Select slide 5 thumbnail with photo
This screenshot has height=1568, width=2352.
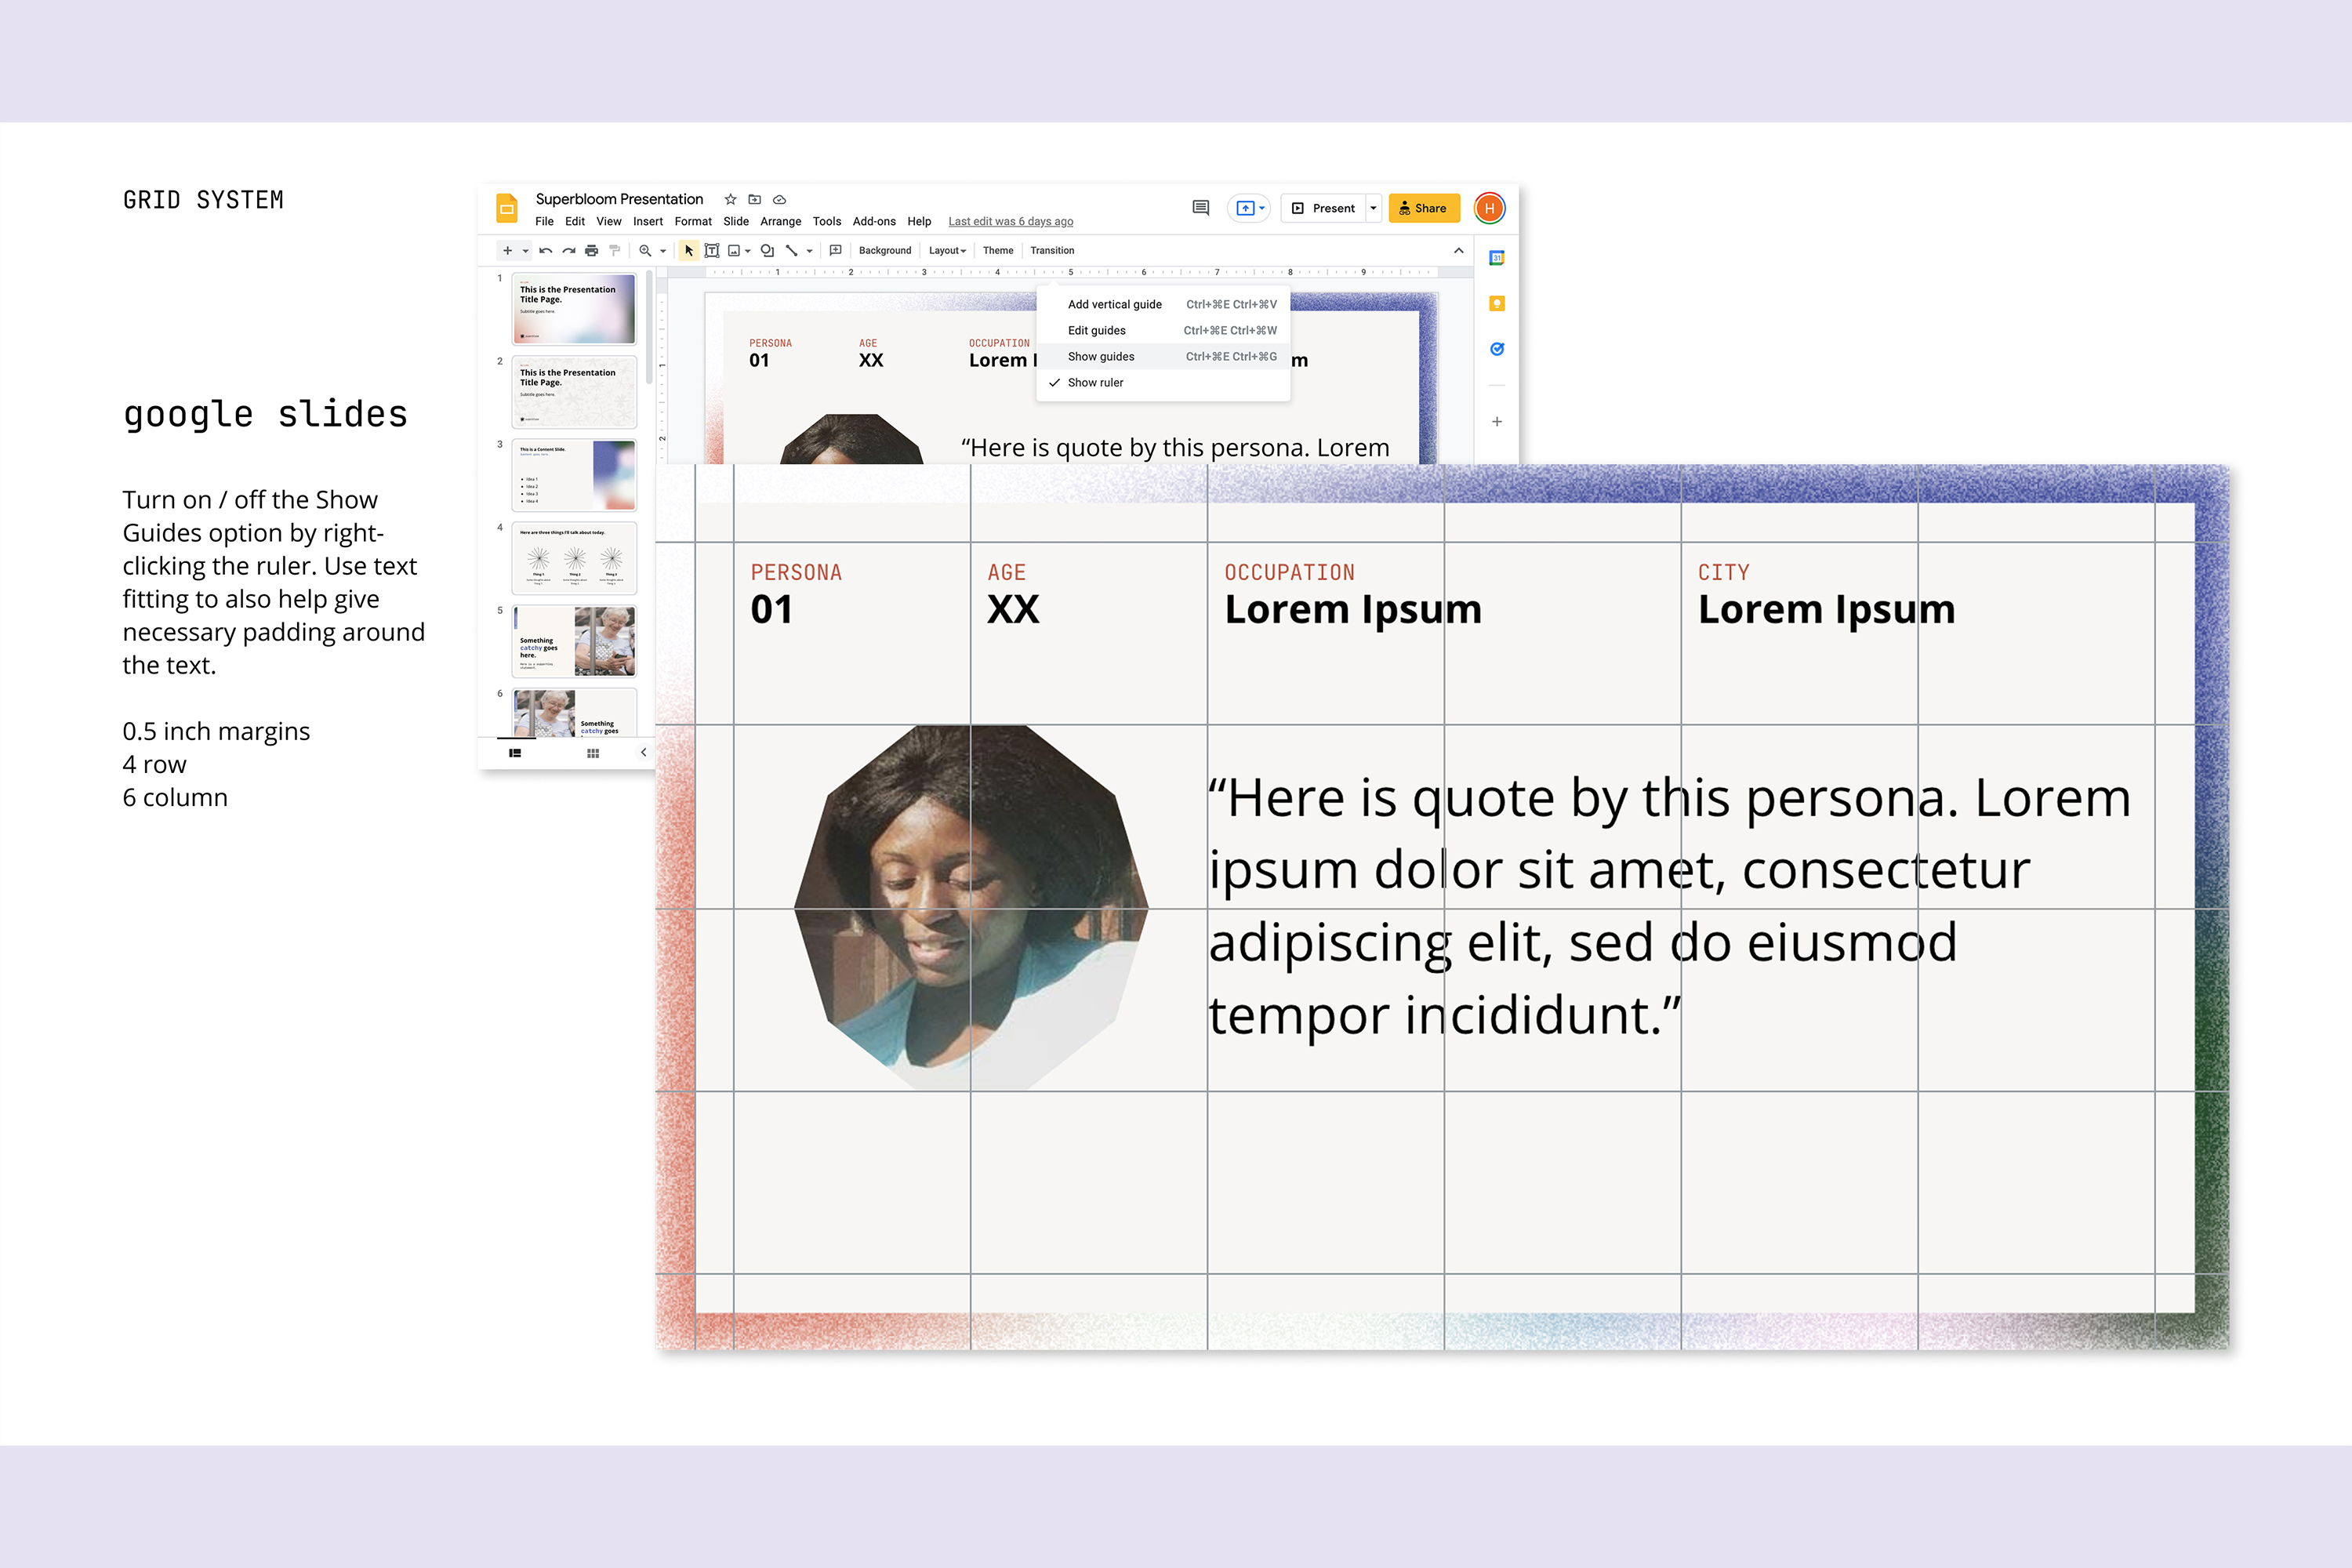click(574, 641)
